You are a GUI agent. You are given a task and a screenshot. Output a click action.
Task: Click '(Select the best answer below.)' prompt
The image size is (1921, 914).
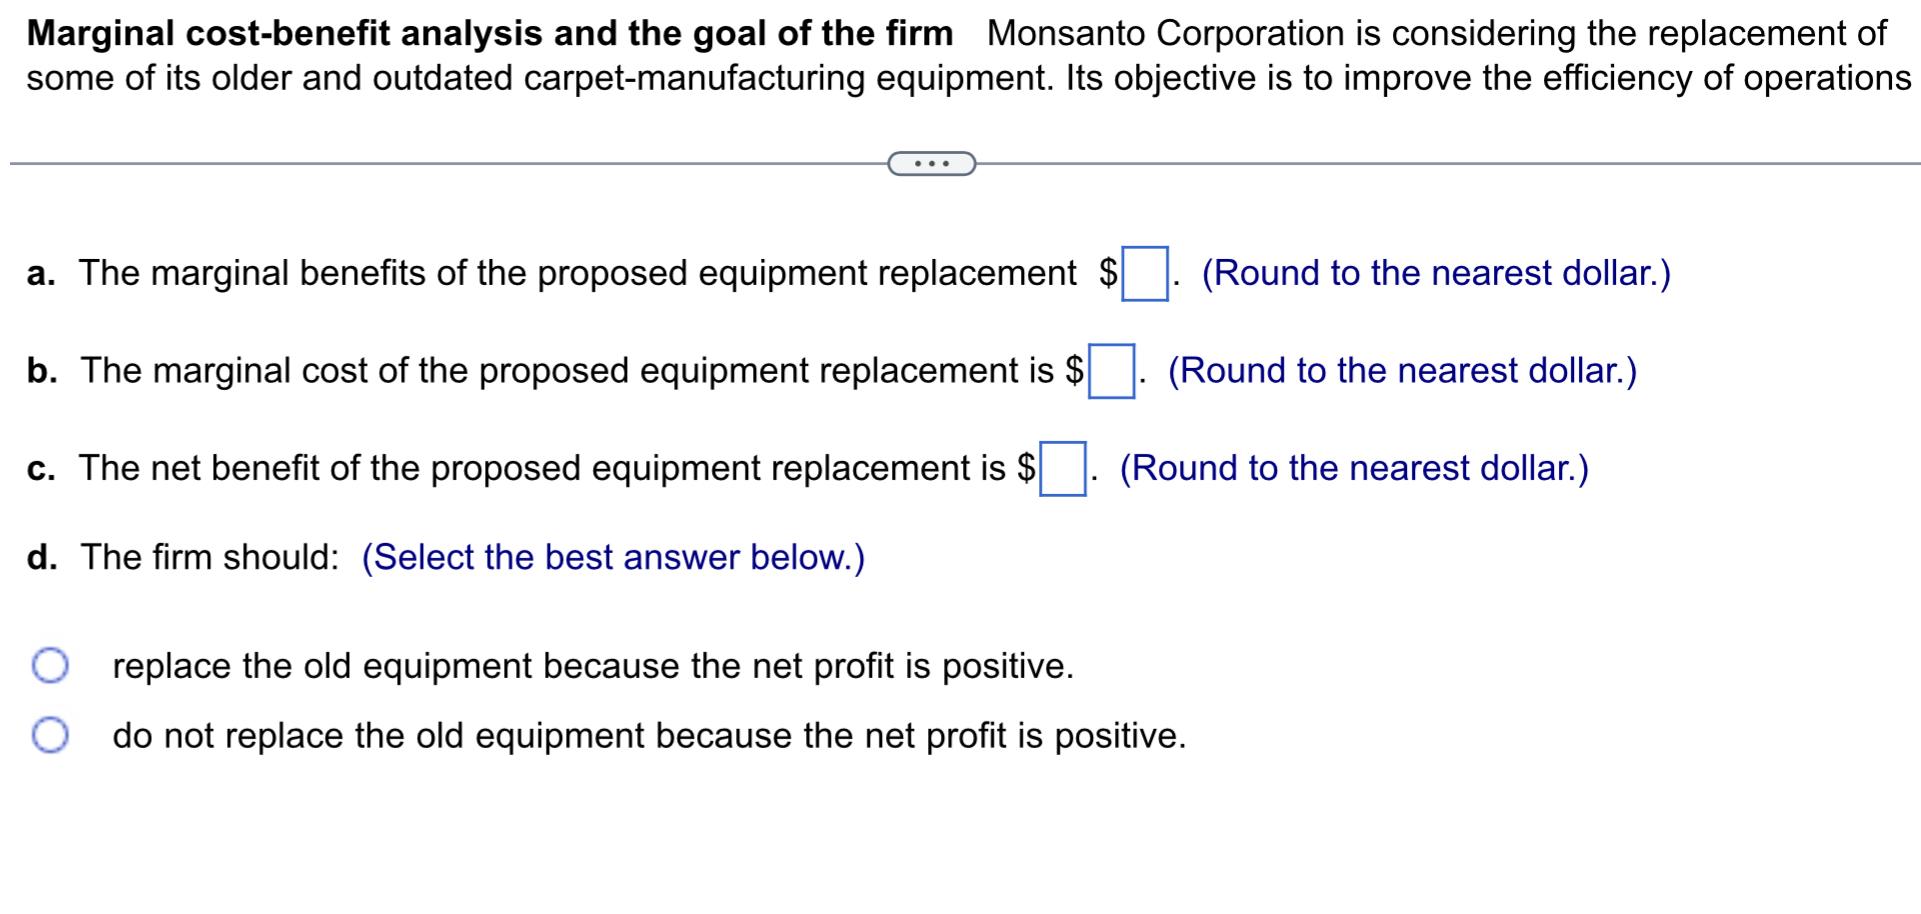tap(612, 557)
